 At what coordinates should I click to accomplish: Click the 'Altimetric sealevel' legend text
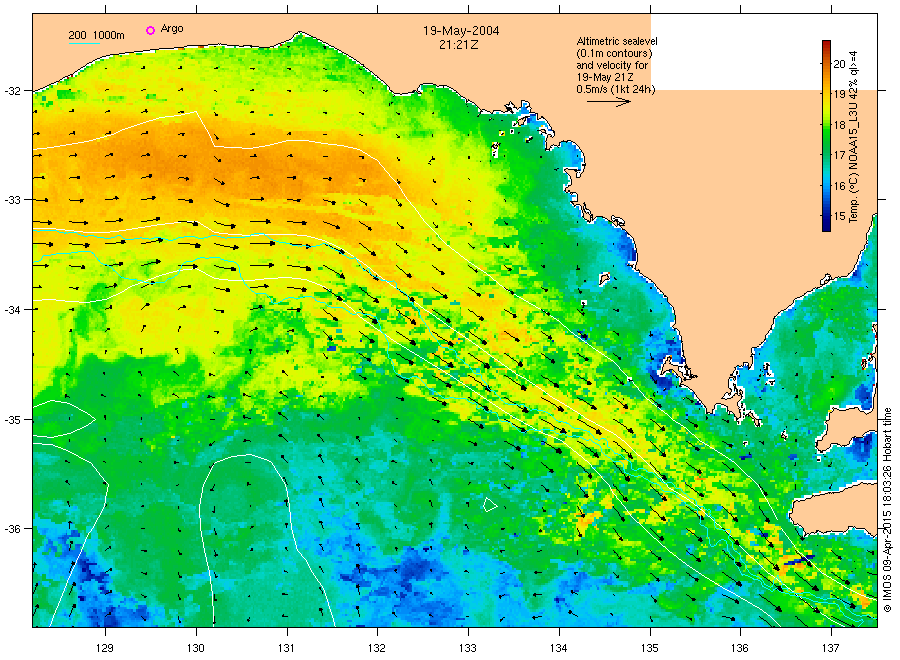tap(617, 41)
